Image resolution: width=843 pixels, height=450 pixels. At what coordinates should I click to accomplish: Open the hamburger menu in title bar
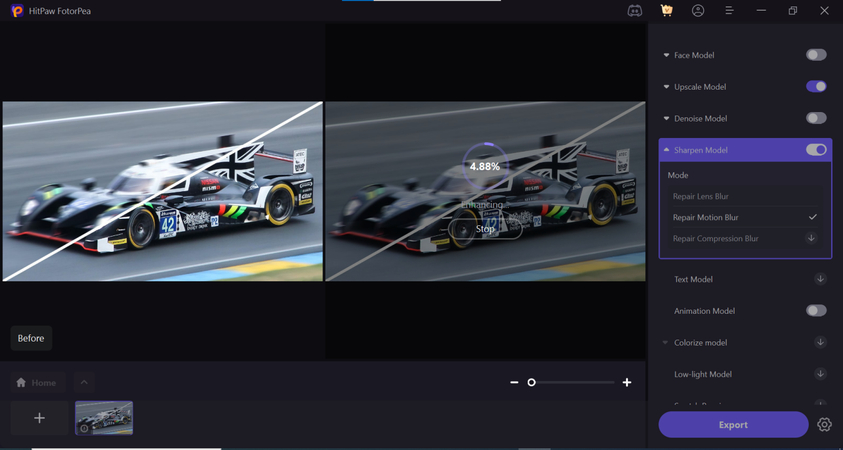point(730,11)
